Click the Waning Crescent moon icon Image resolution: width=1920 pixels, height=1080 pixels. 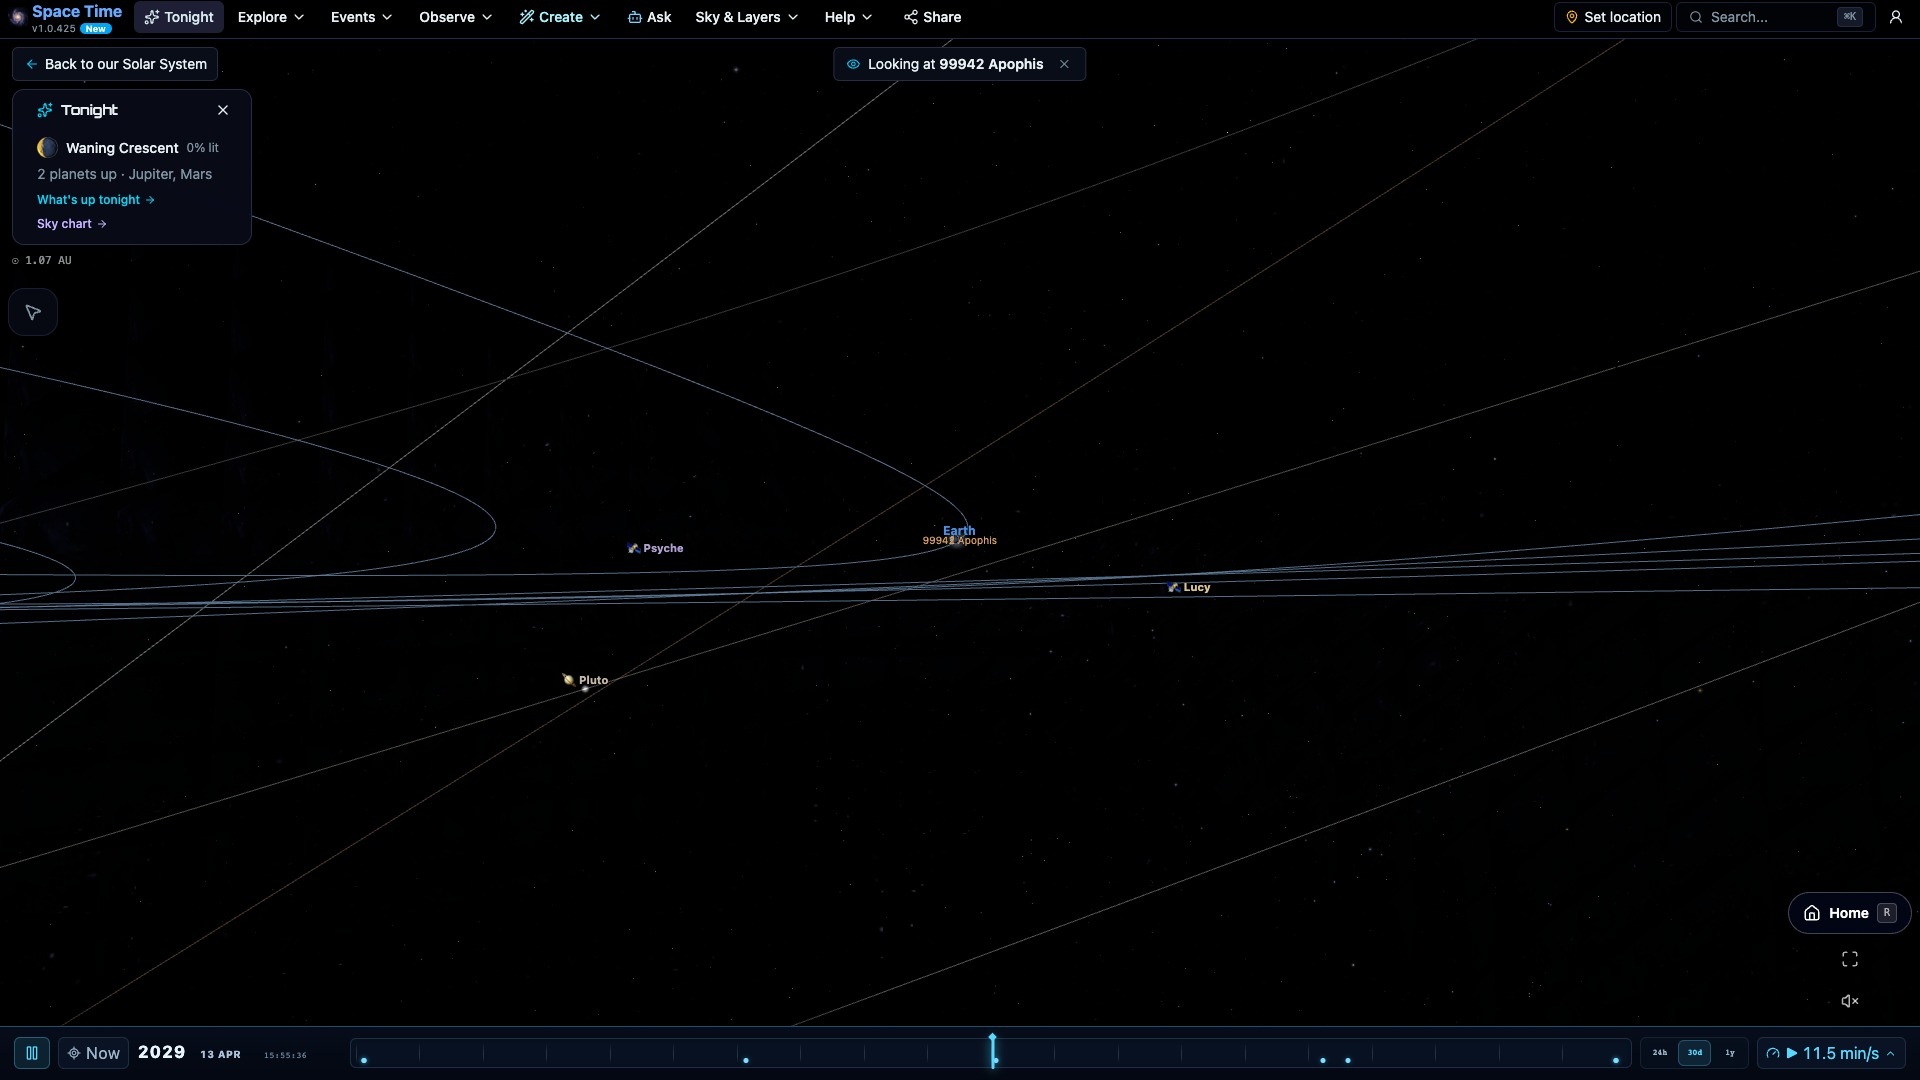click(x=47, y=148)
